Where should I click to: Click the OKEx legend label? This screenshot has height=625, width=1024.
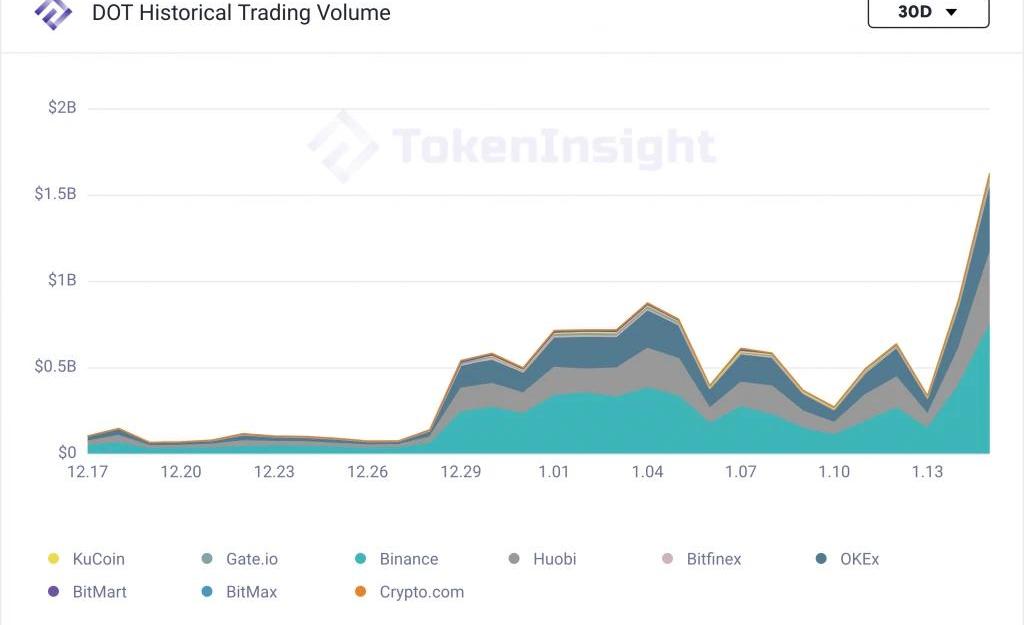tap(860, 559)
